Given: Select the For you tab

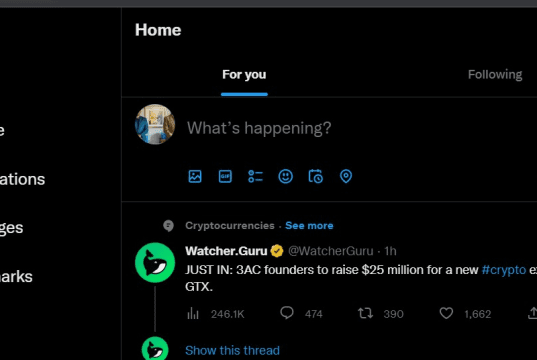Looking at the screenshot, I should [244, 74].
